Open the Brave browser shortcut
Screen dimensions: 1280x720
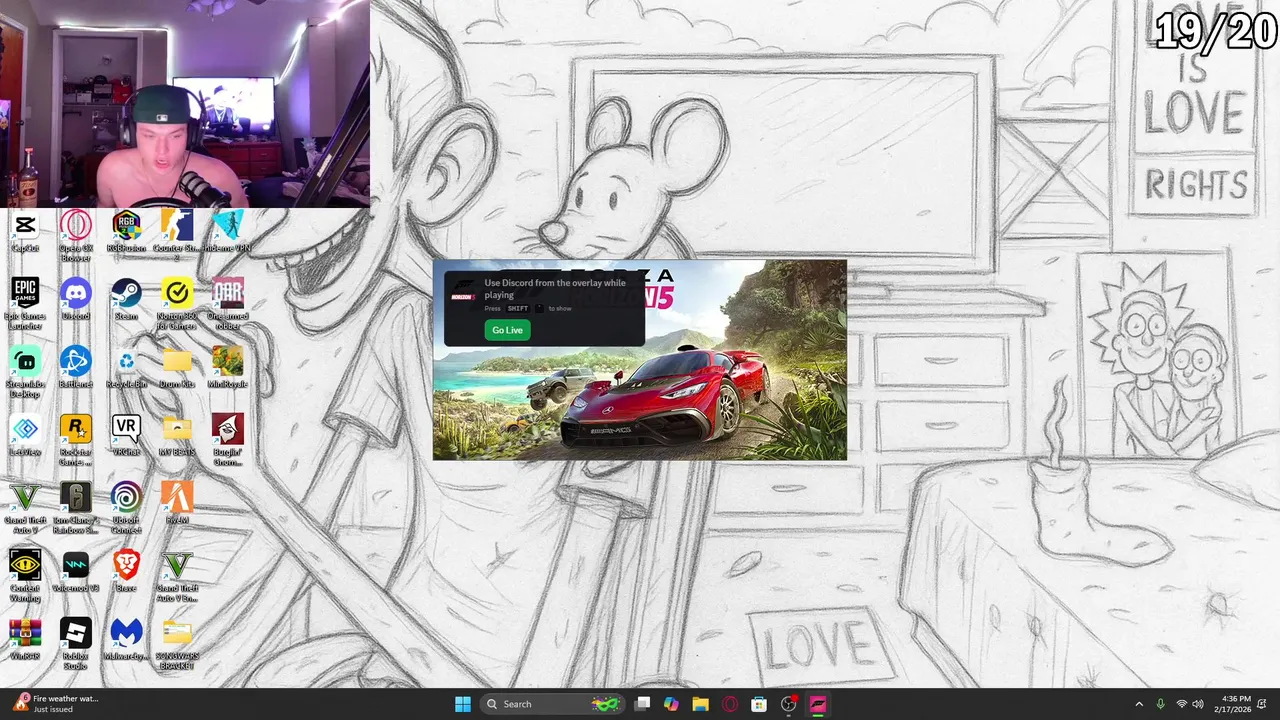tap(126, 572)
